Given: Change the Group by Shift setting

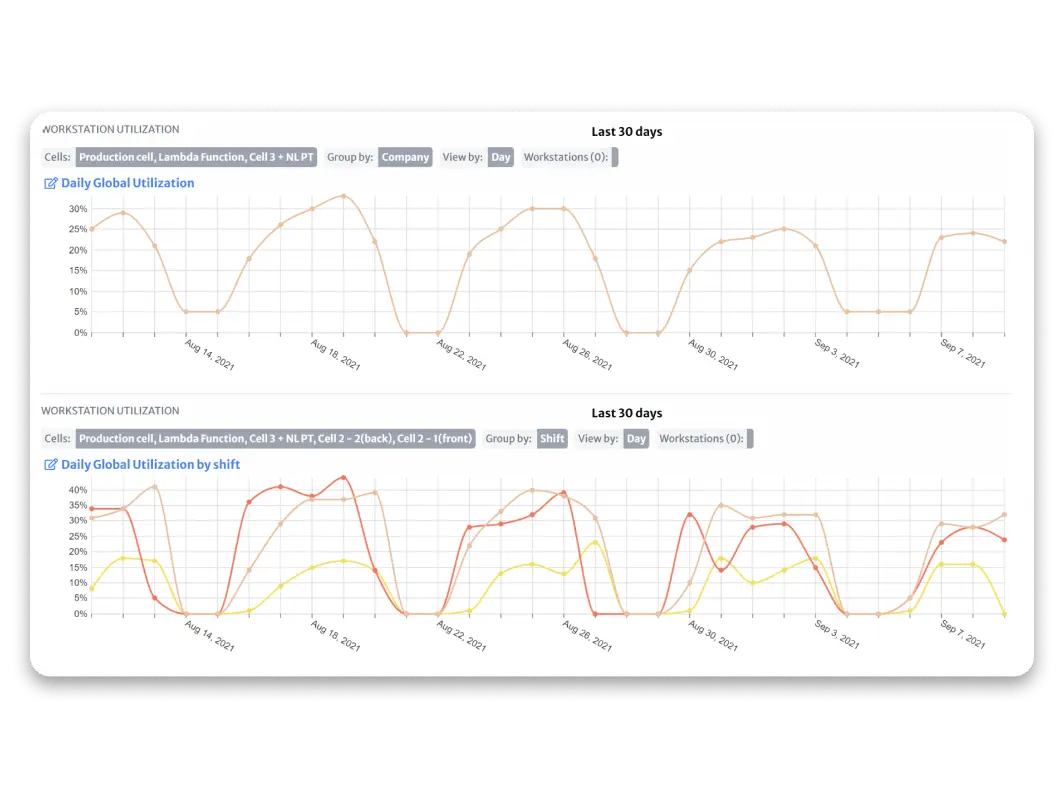Looking at the screenshot, I should coord(552,438).
